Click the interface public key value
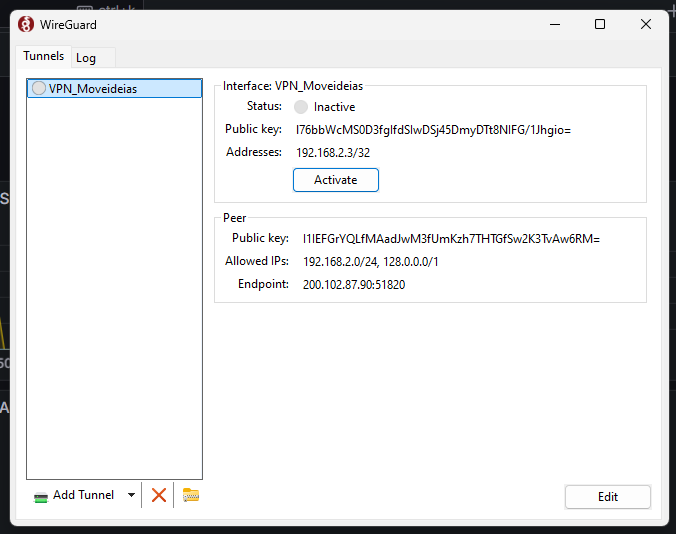Screen dimensions: 676x534 [433, 130]
